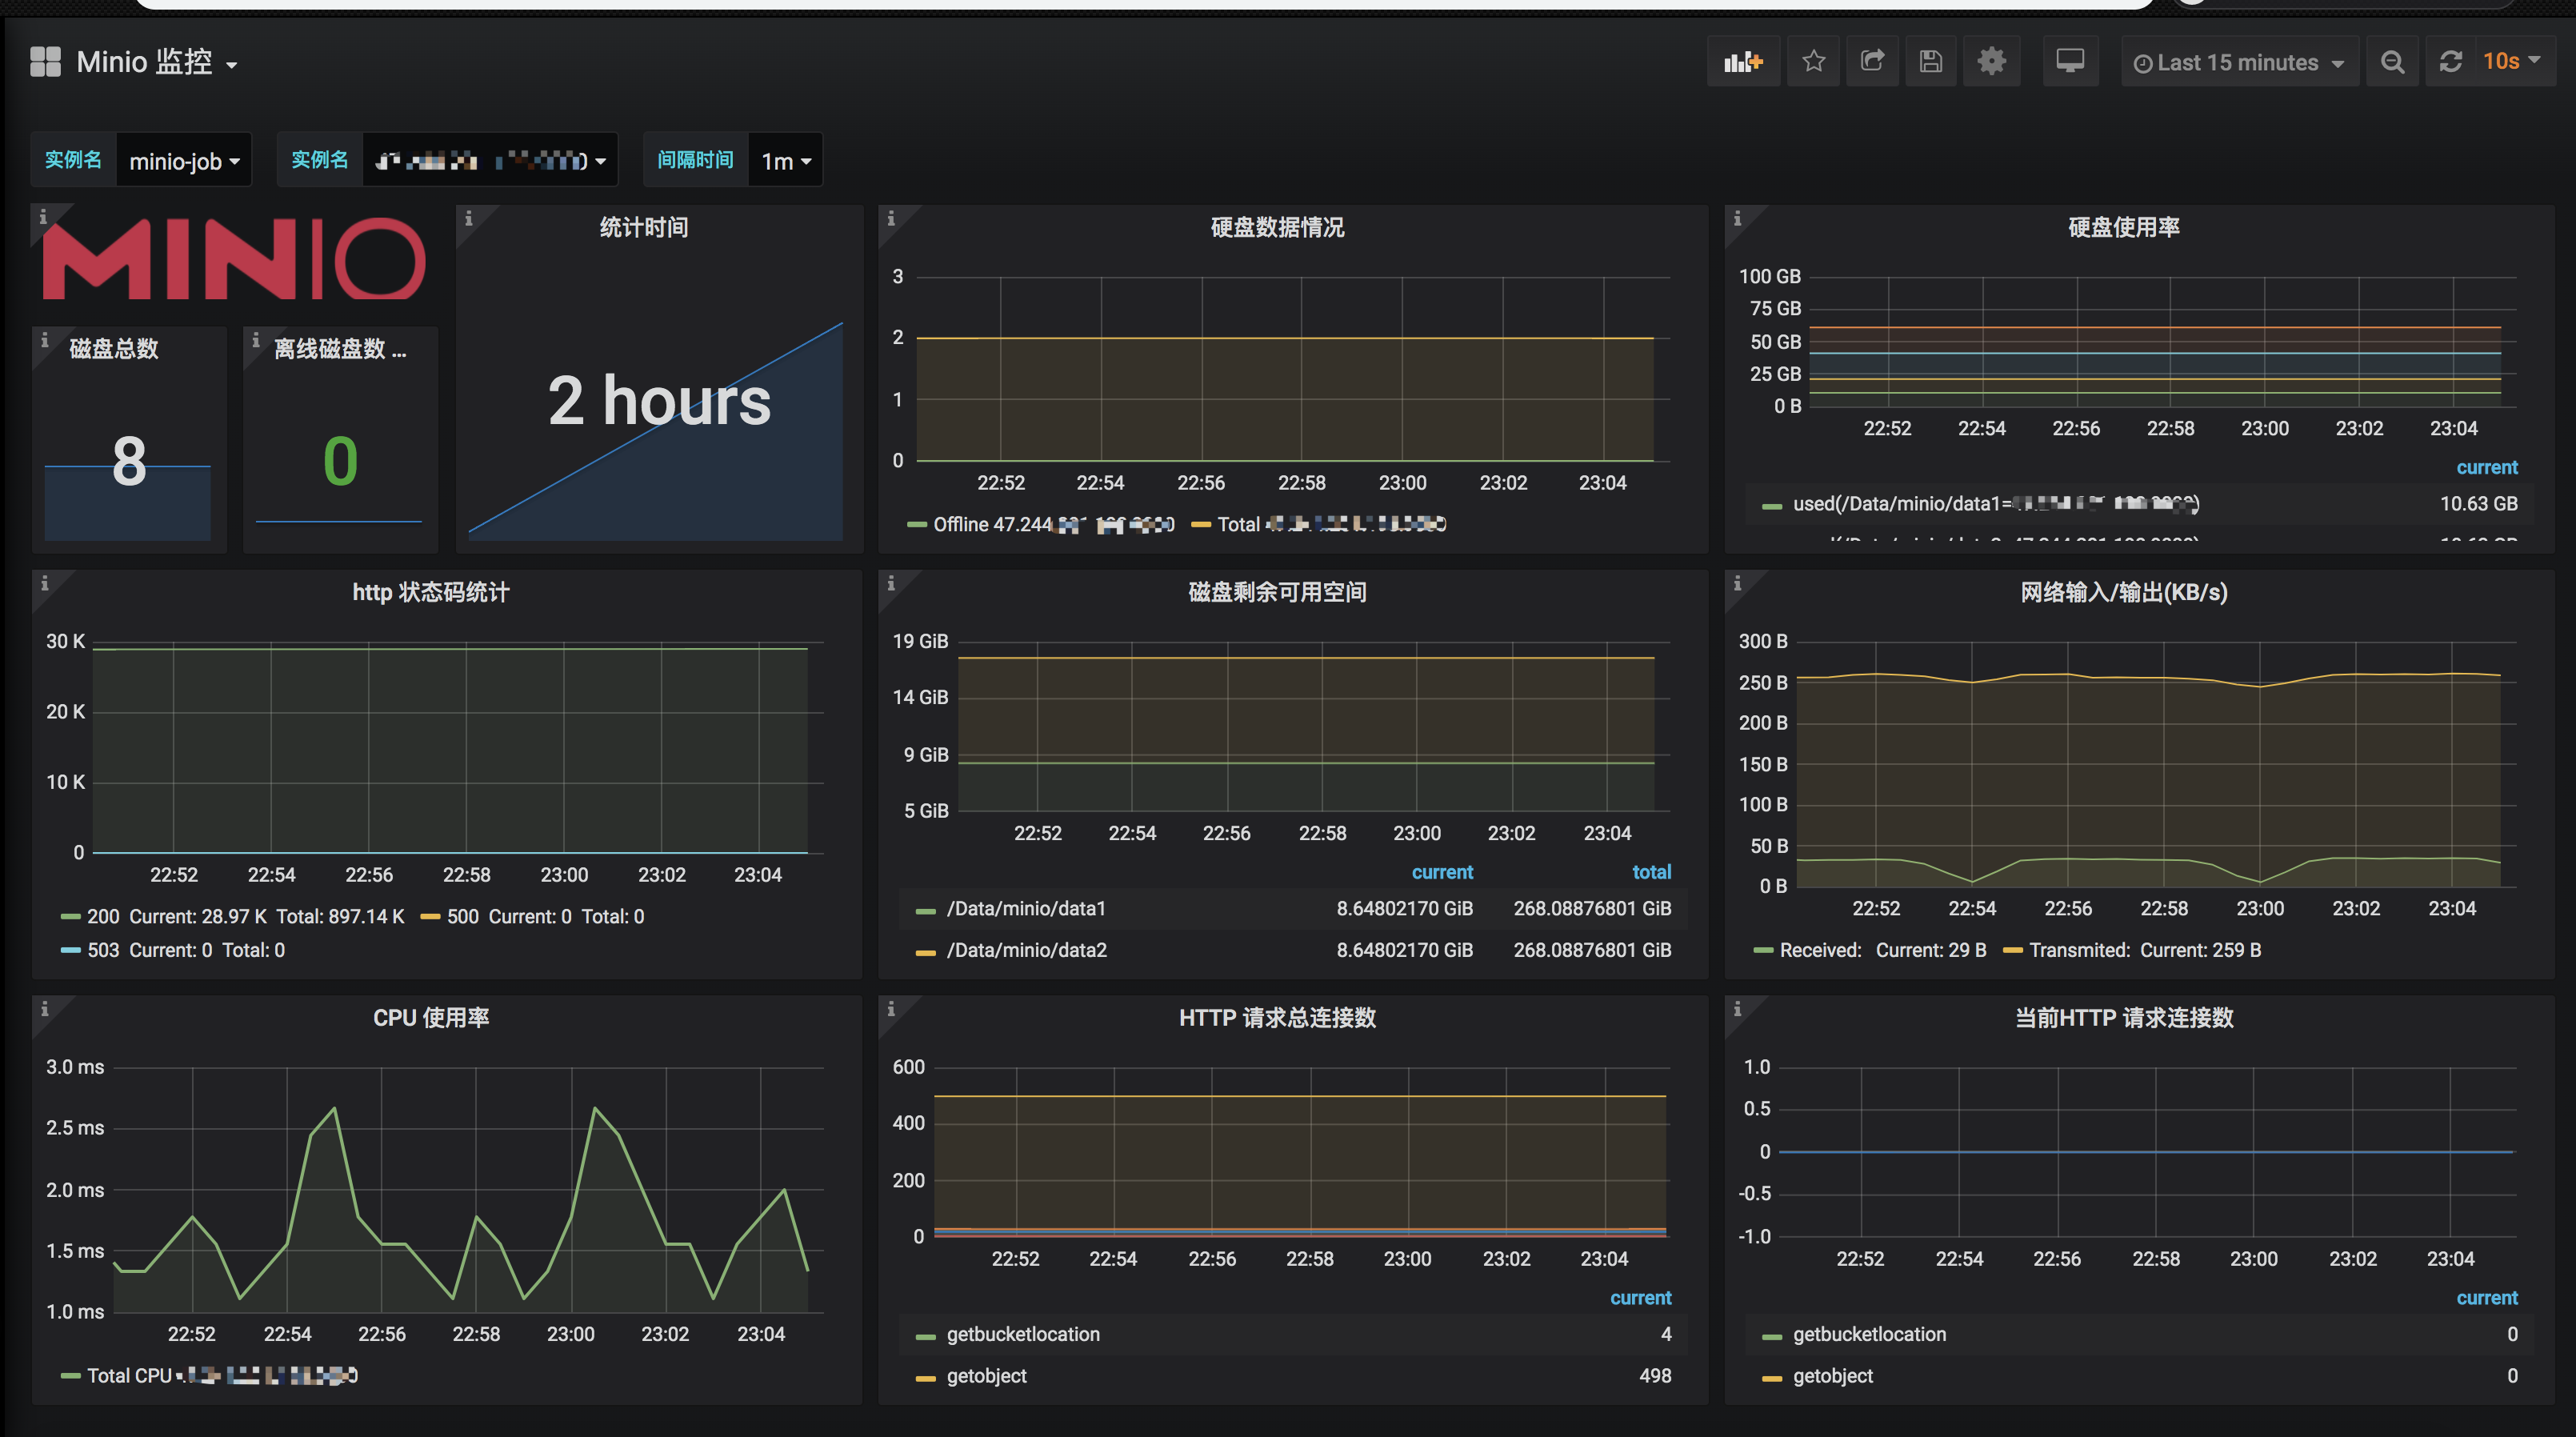2576x1437 pixels.
Task: Refresh dashboard with circular arrows icon
Action: point(2451,61)
